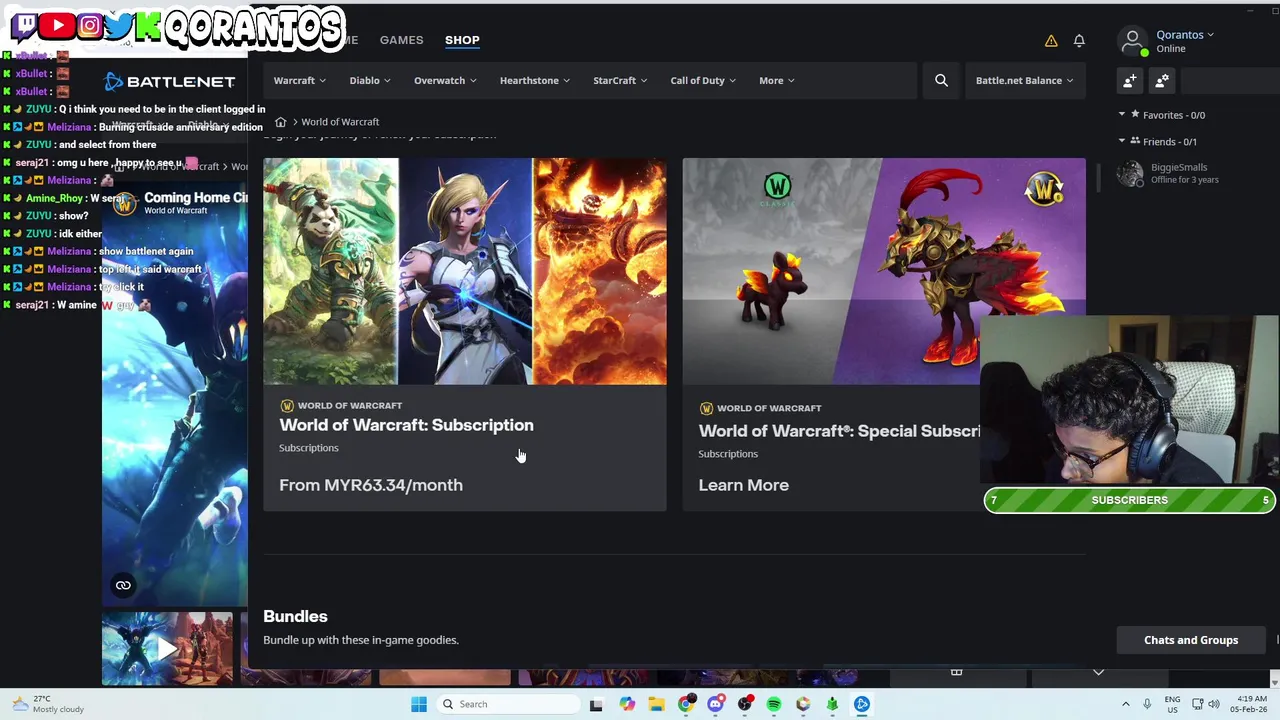Image resolution: width=1280 pixels, height=720 pixels.
Task: Expand the Diablo shop menu
Action: pos(369,80)
